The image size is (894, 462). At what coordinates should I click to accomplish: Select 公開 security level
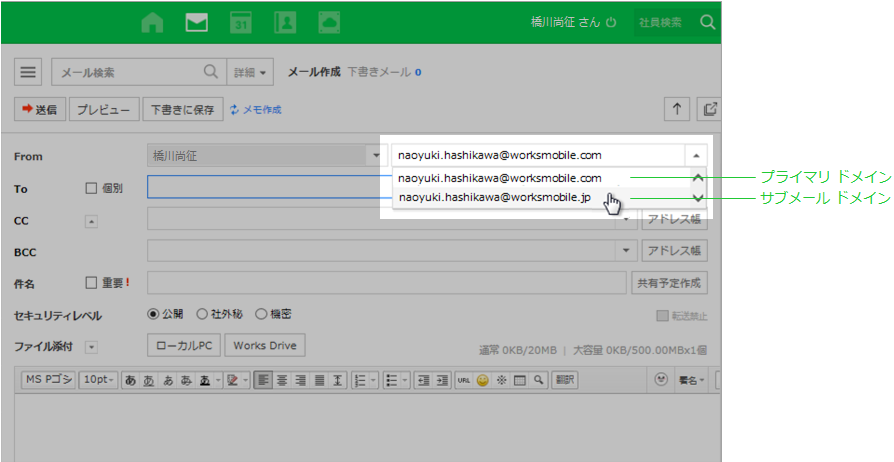153,314
